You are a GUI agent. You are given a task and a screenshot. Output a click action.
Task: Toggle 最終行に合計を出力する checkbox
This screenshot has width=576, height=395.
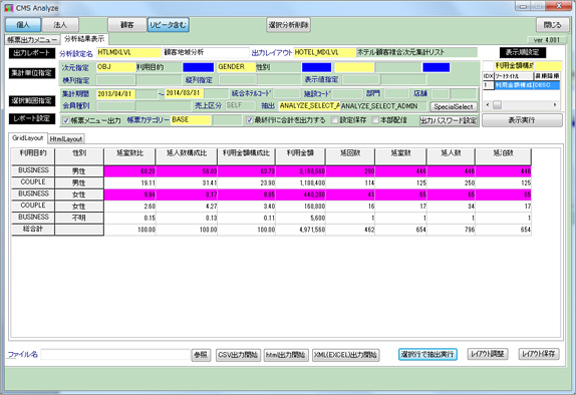tap(250, 120)
